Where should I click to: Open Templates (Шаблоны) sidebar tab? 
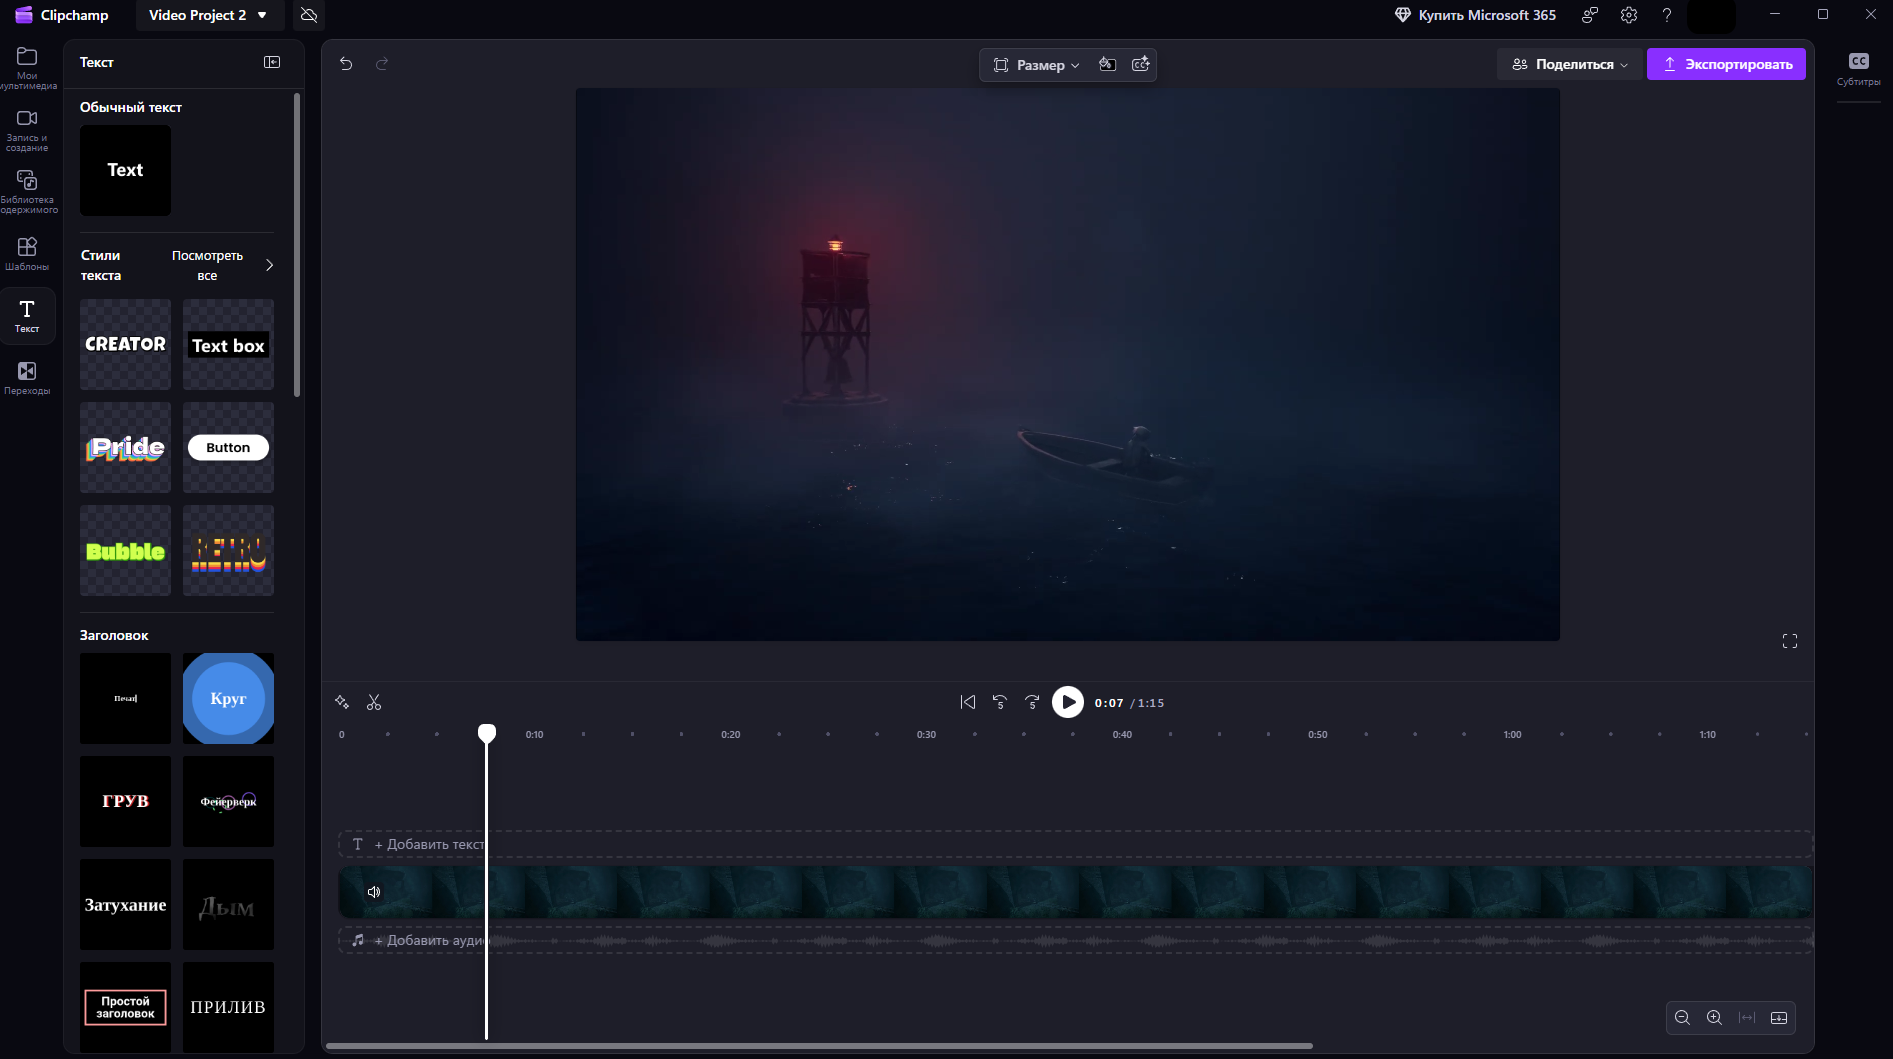pyautogui.click(x=27, y=253)
